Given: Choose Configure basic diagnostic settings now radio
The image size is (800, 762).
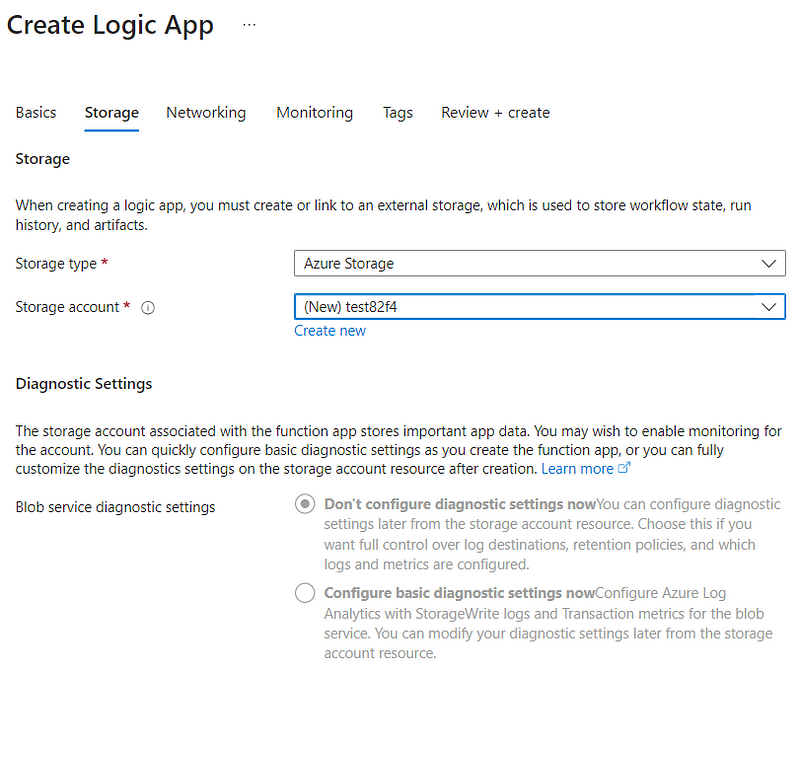Looking at the screenshot, I should (x=305, y=593).
